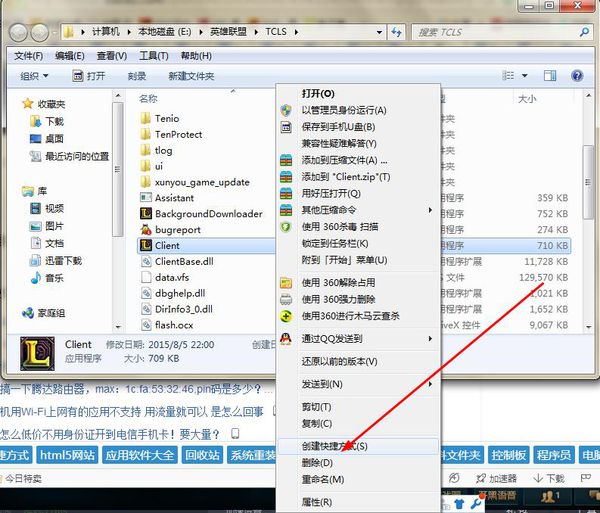
Task: Choose 以管理员身份运行(A)
Action: coord(358,110)
